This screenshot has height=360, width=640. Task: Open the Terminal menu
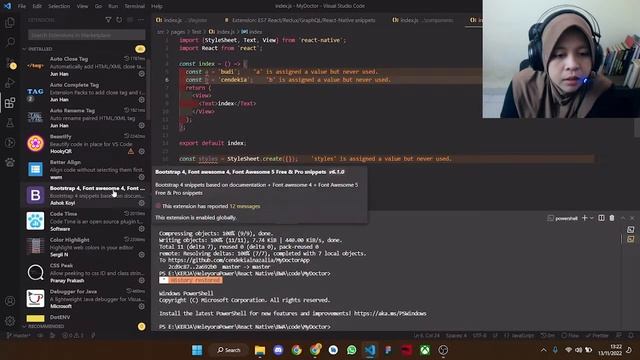tap(134, 6)
